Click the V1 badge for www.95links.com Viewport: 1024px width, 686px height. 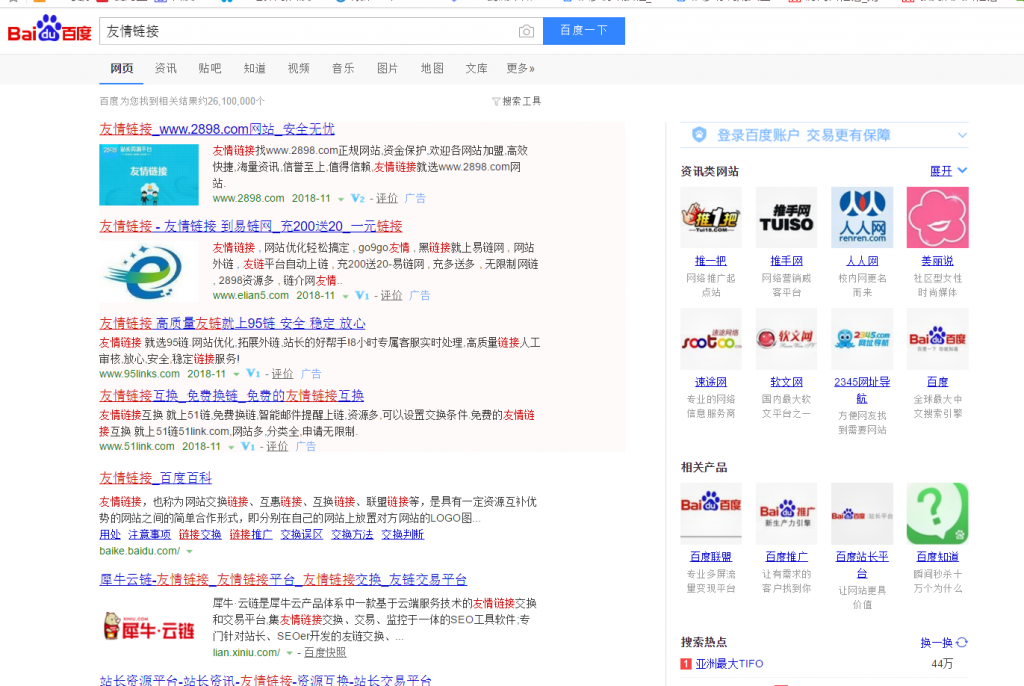tap(253, 374)
